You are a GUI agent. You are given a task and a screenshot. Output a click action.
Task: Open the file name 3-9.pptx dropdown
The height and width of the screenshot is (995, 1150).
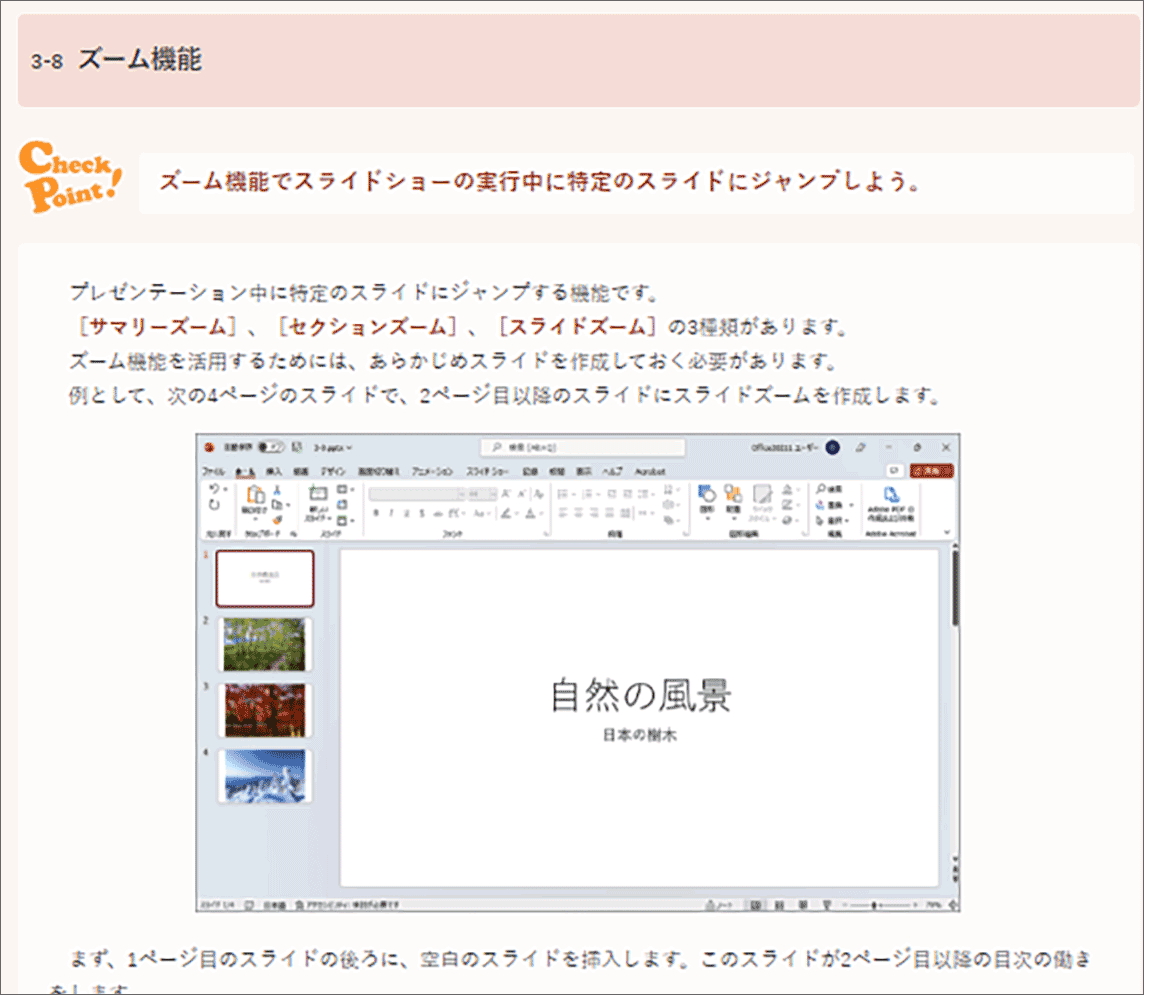point(333,447)
